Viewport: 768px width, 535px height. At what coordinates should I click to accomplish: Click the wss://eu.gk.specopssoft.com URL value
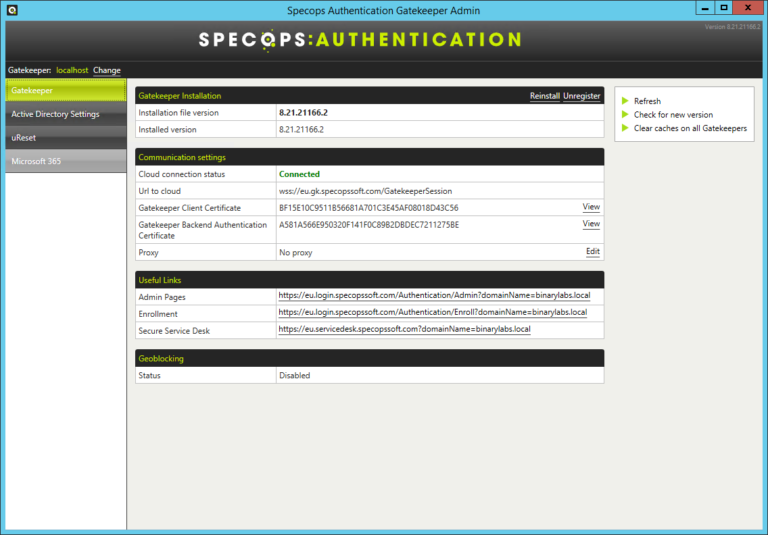point(365,191)
